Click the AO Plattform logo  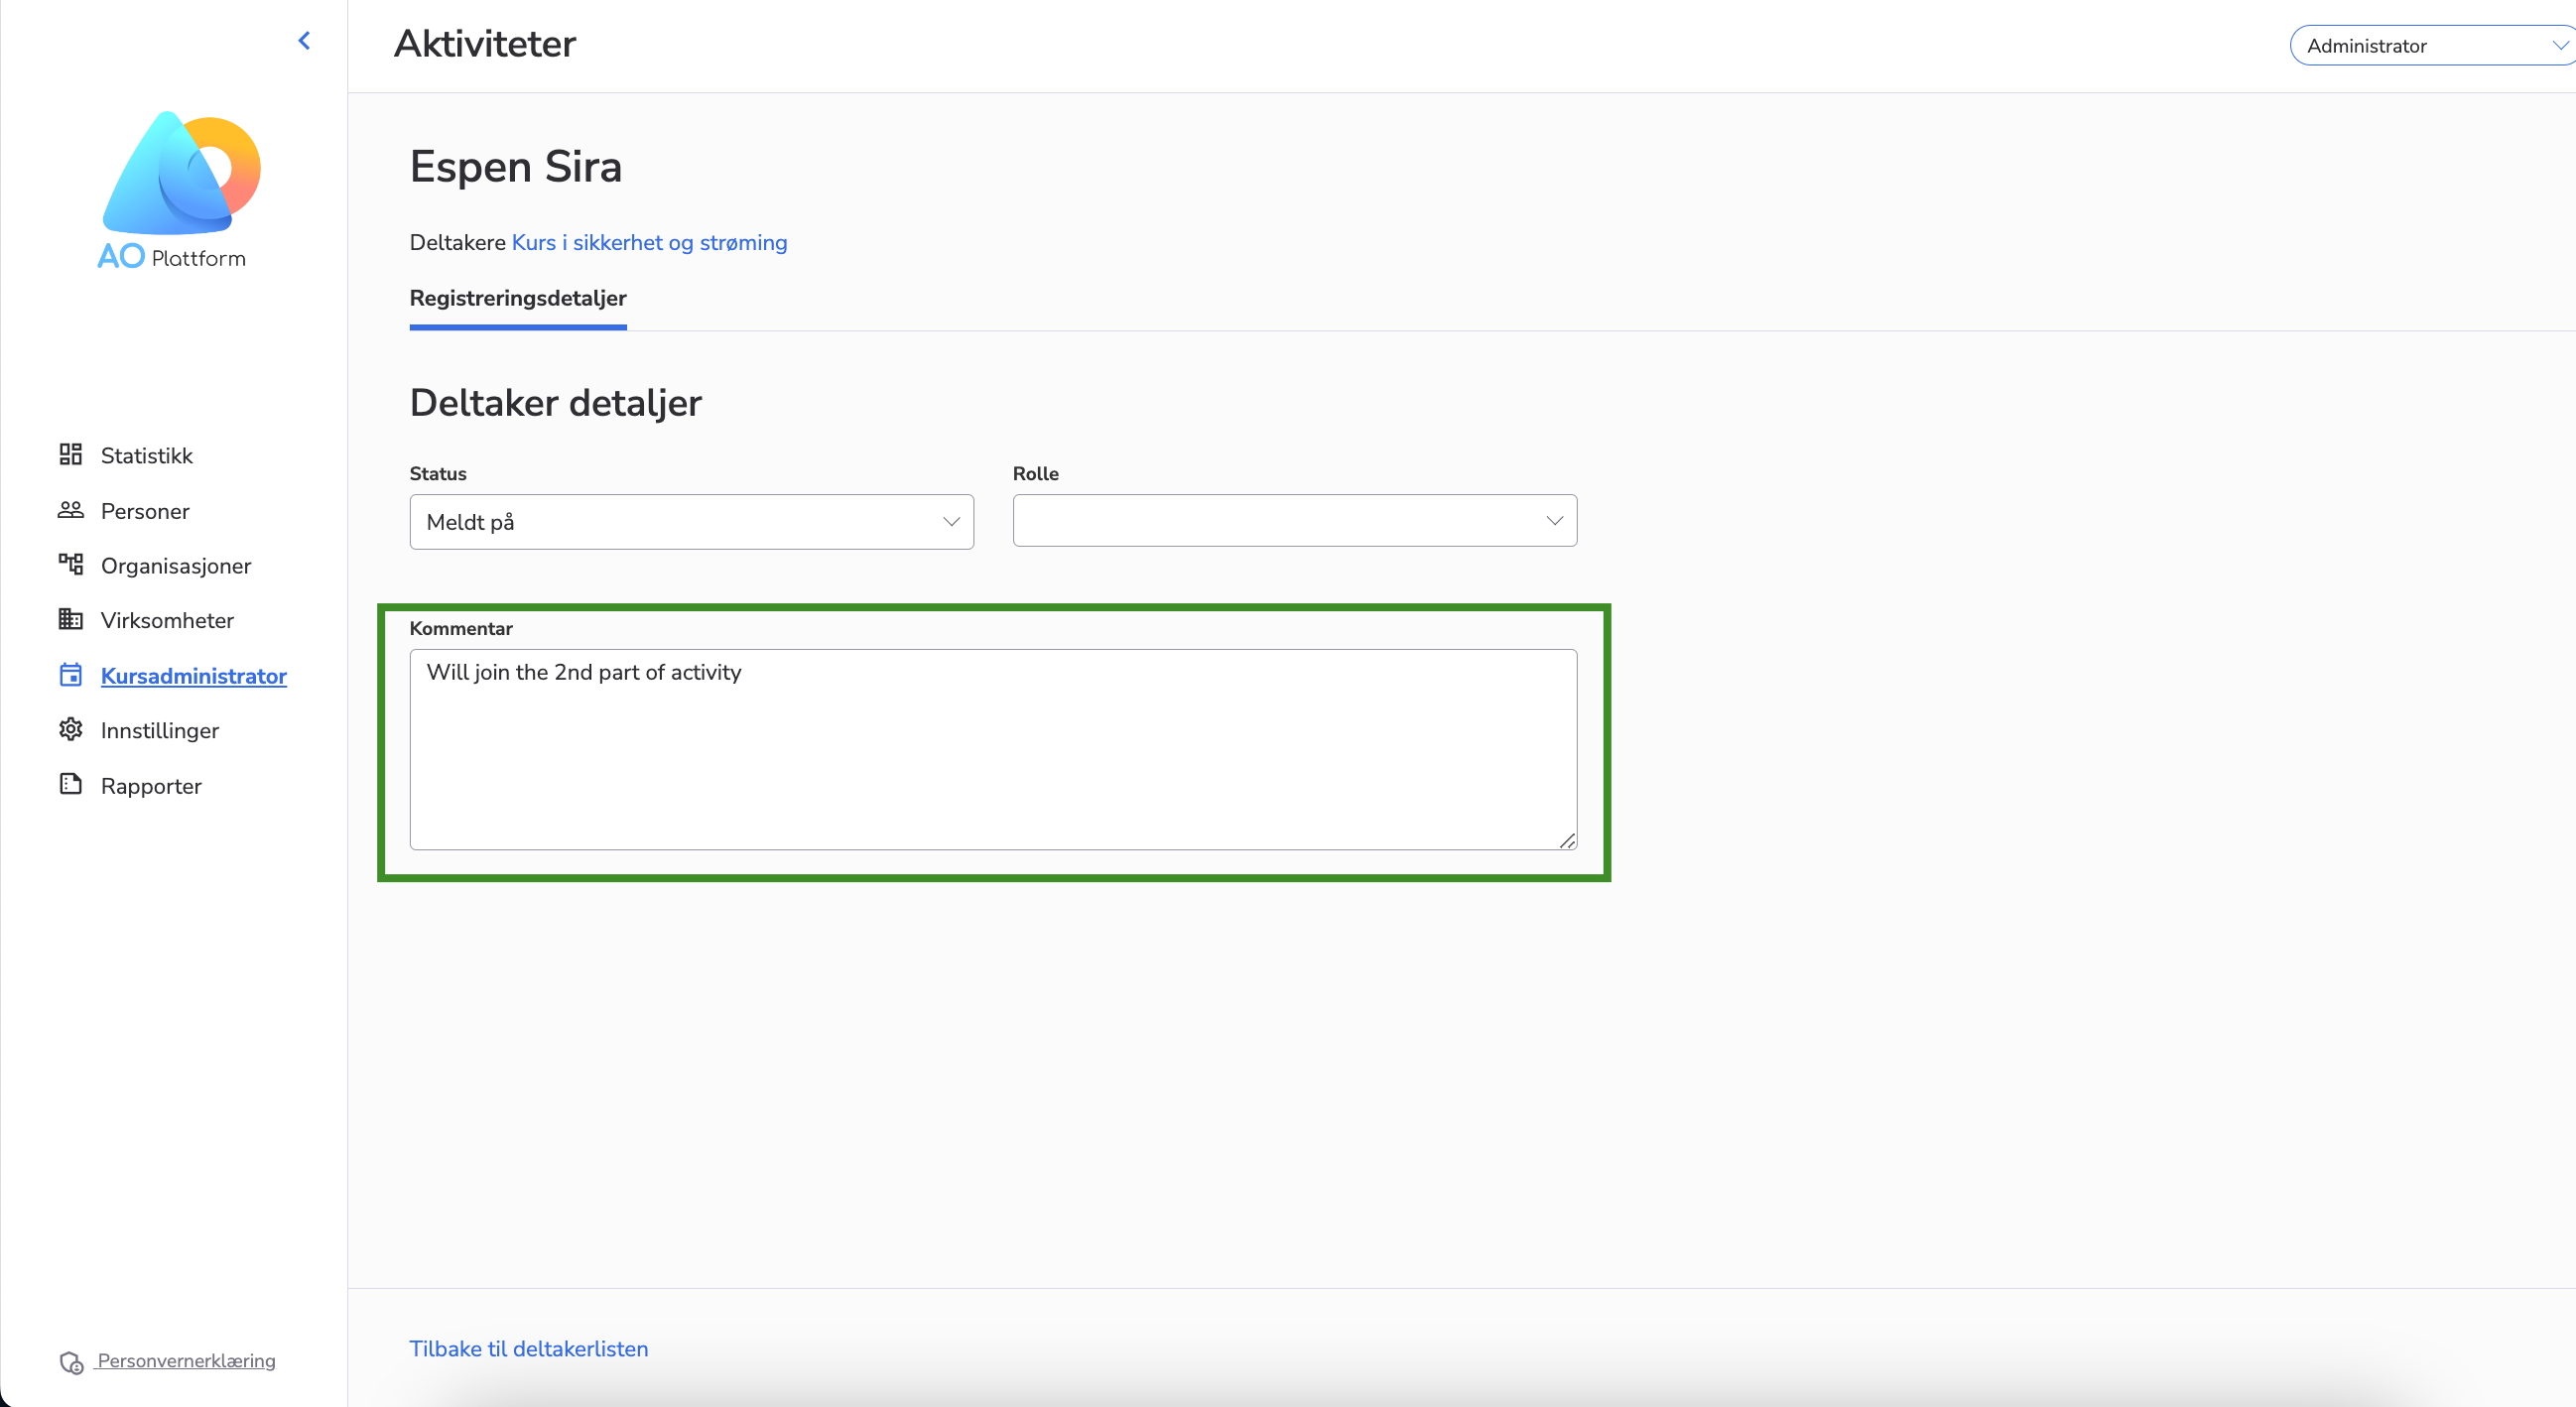(x=181, y=190)
